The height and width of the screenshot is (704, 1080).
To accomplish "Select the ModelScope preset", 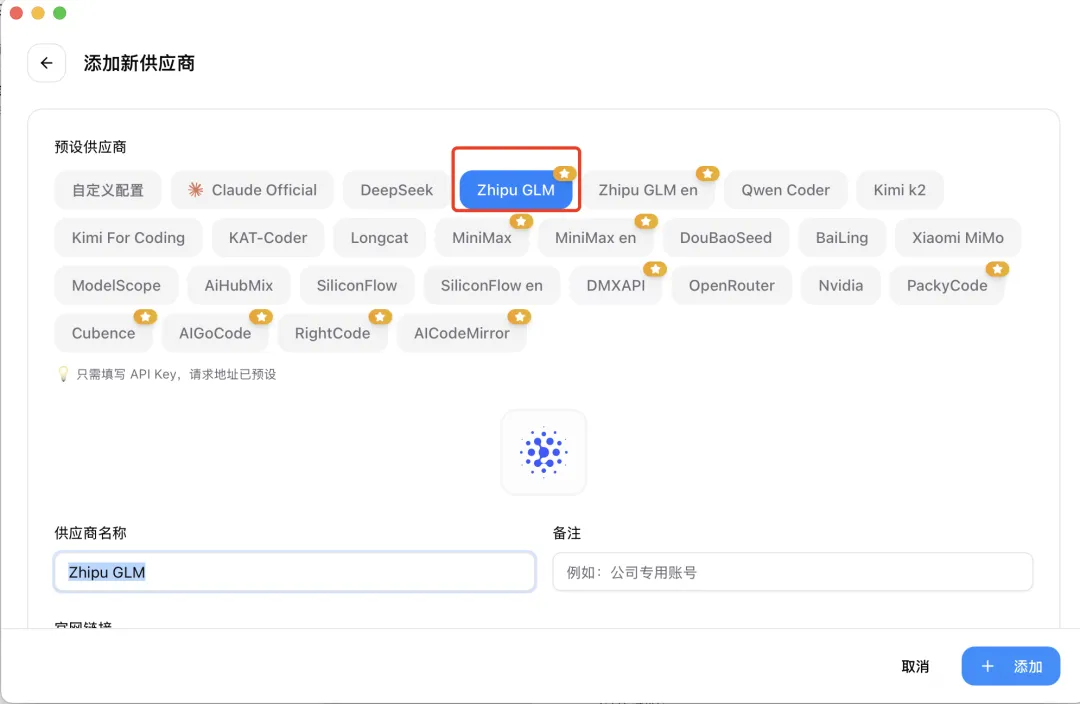I will pos(116,285).
